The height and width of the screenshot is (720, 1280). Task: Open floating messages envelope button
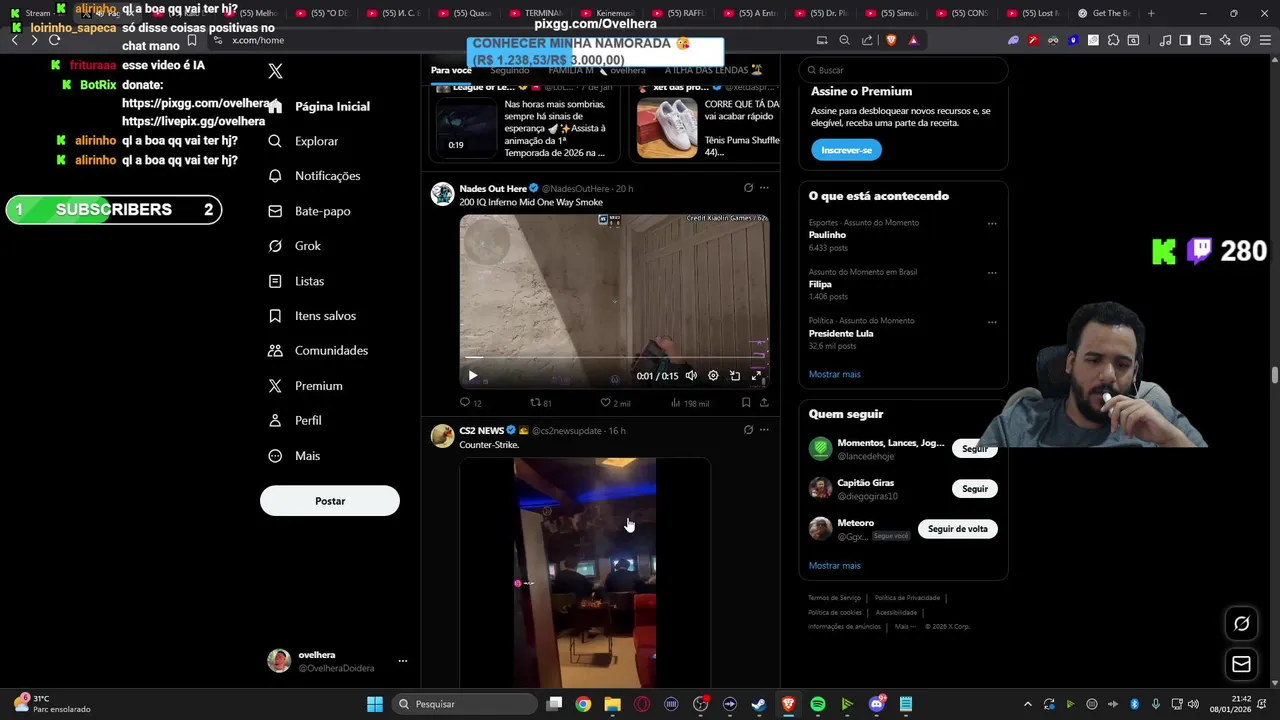(x=1241, y=664)
